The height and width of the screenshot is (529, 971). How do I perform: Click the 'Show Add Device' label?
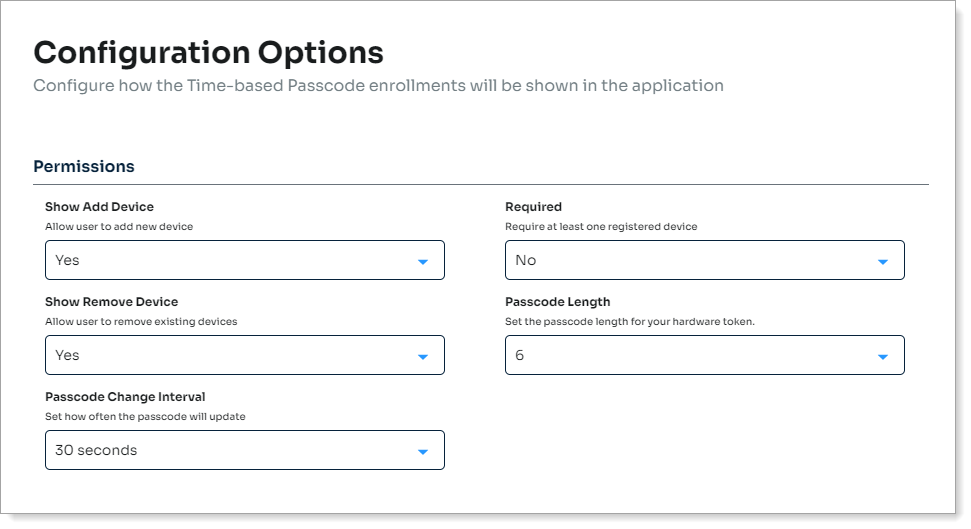(99, 207)
